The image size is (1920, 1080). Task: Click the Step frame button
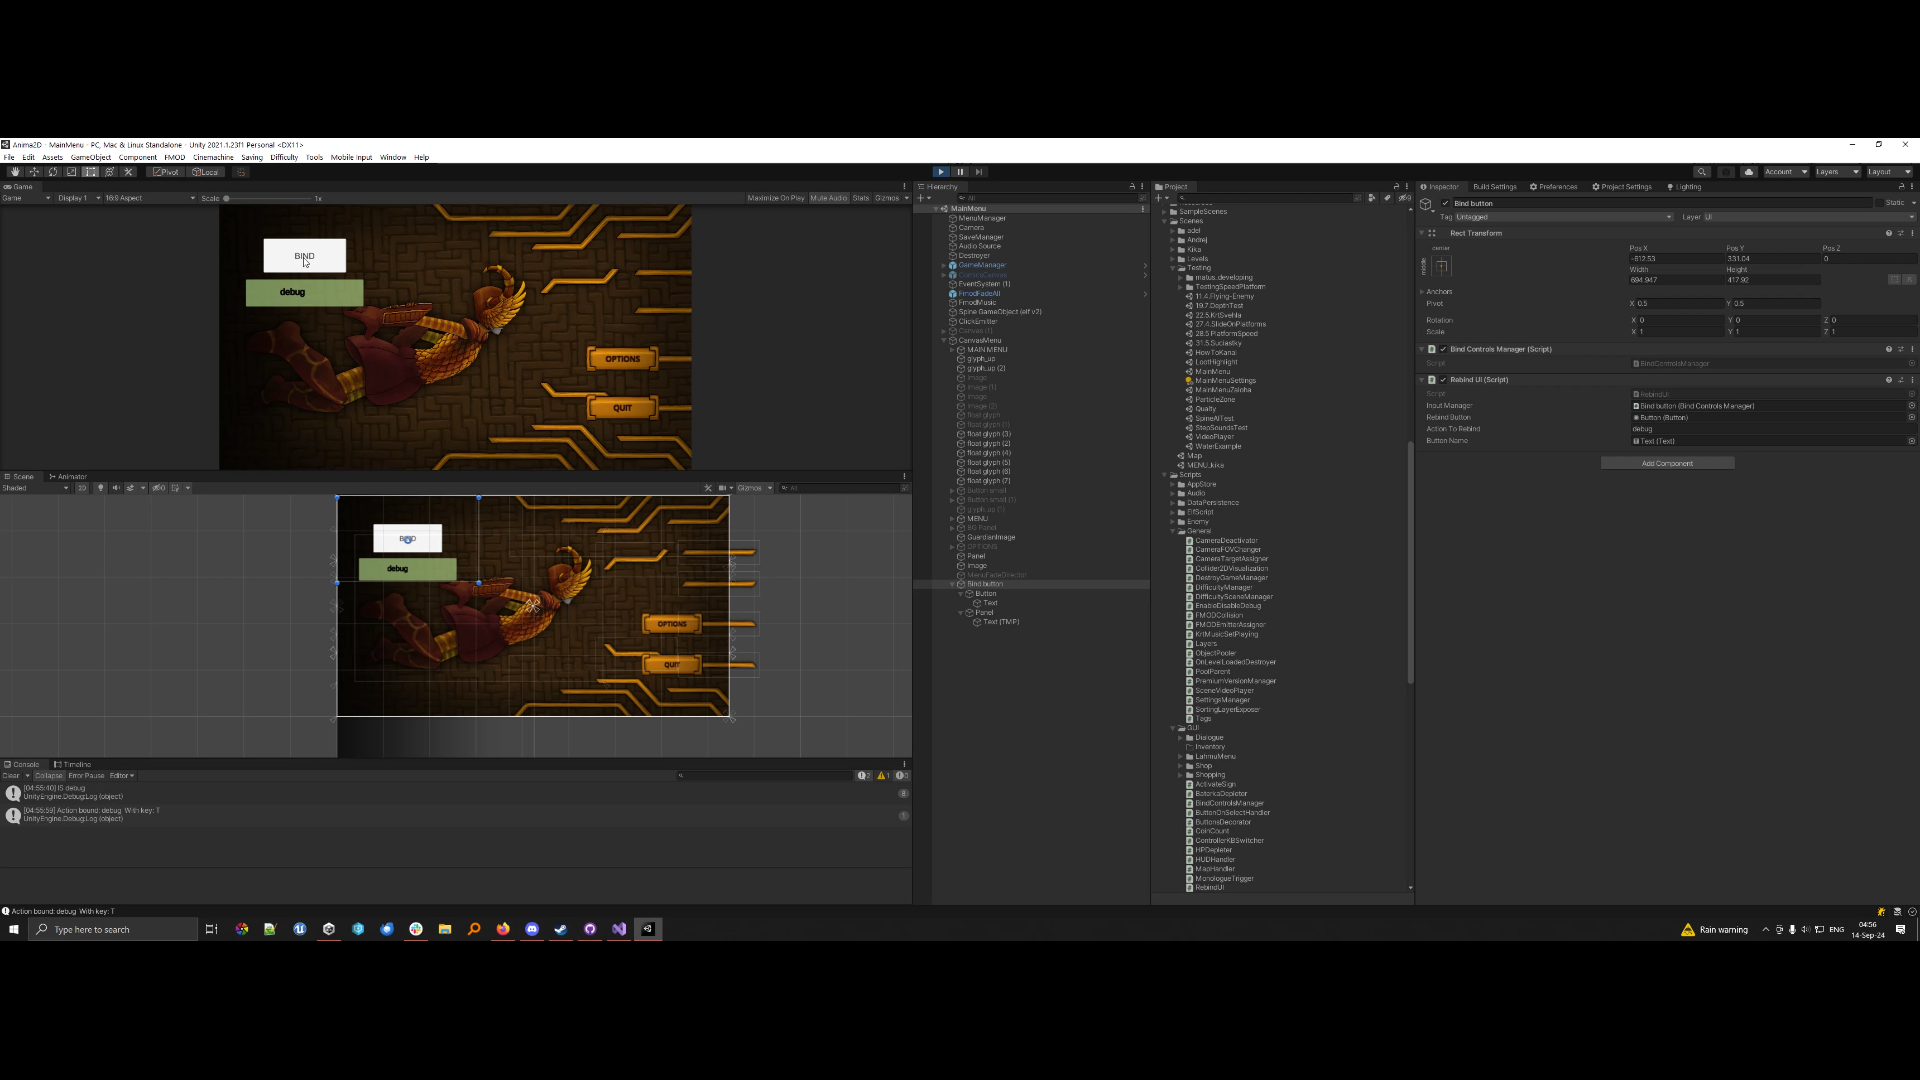tap(979, 172)
